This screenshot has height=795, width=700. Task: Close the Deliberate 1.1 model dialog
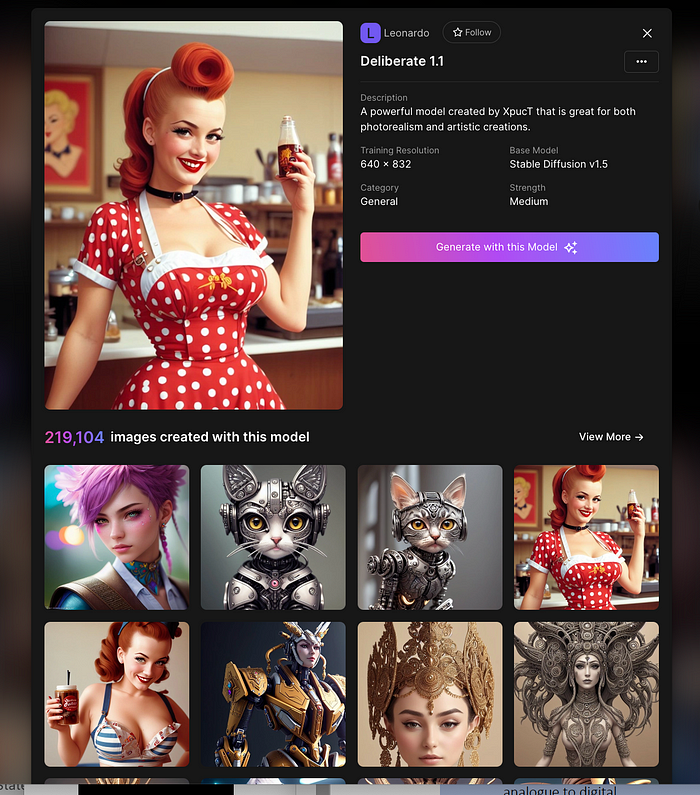[647, 33]
